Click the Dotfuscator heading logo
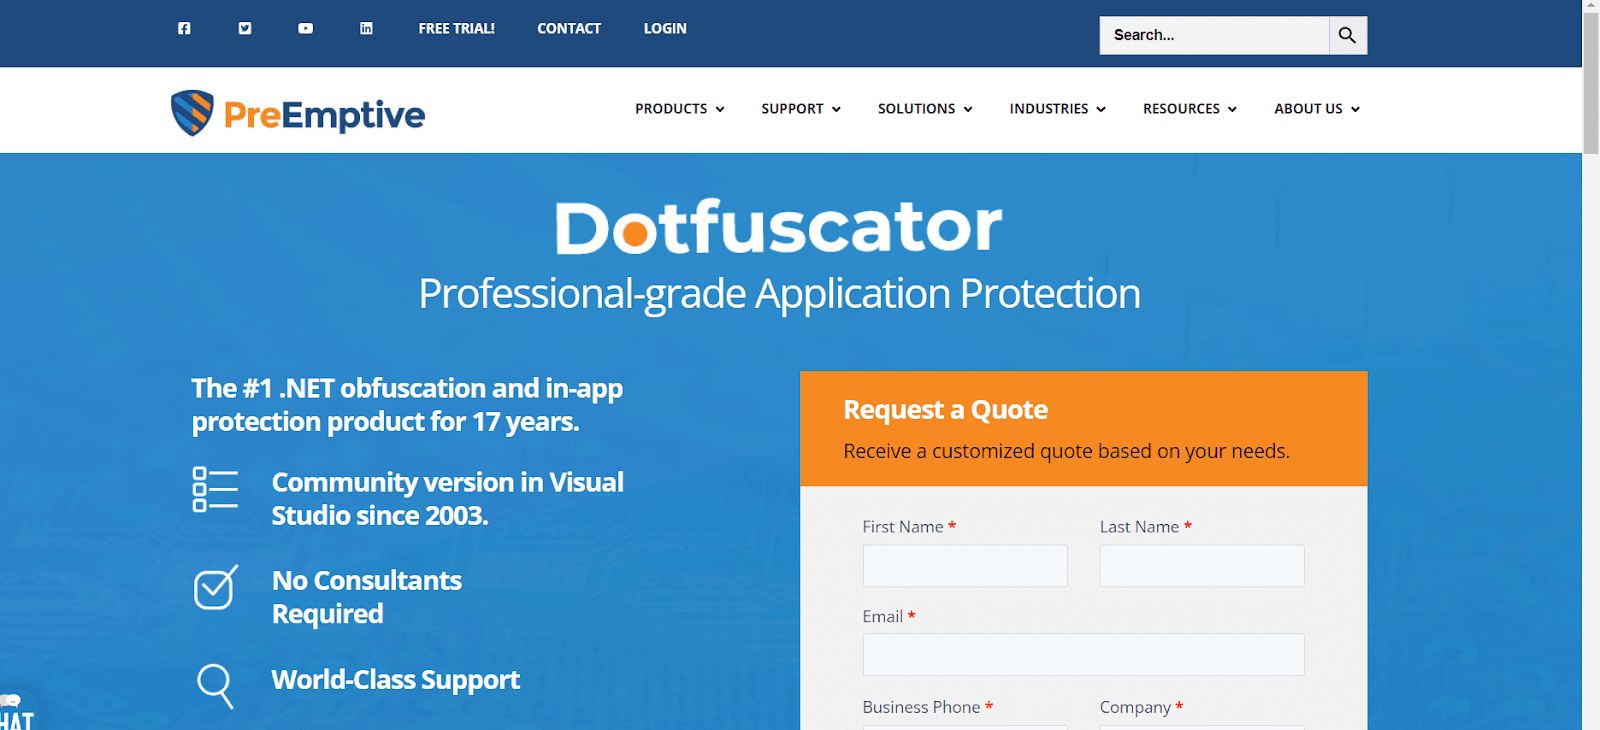Viewport: 1600px width, 730px height. (778, 227)
